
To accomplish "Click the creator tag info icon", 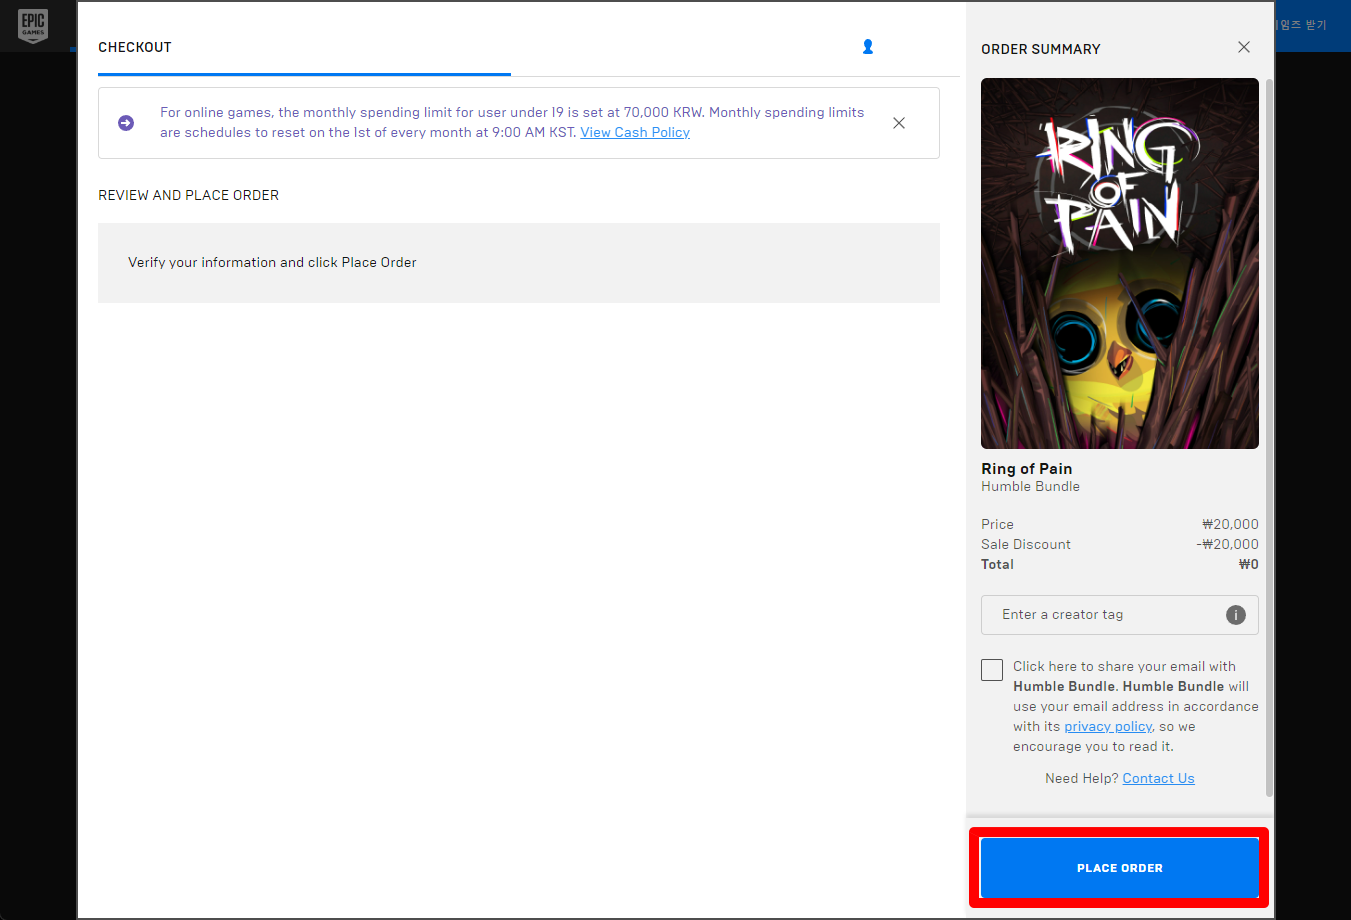I will (x=1236, y=615).
